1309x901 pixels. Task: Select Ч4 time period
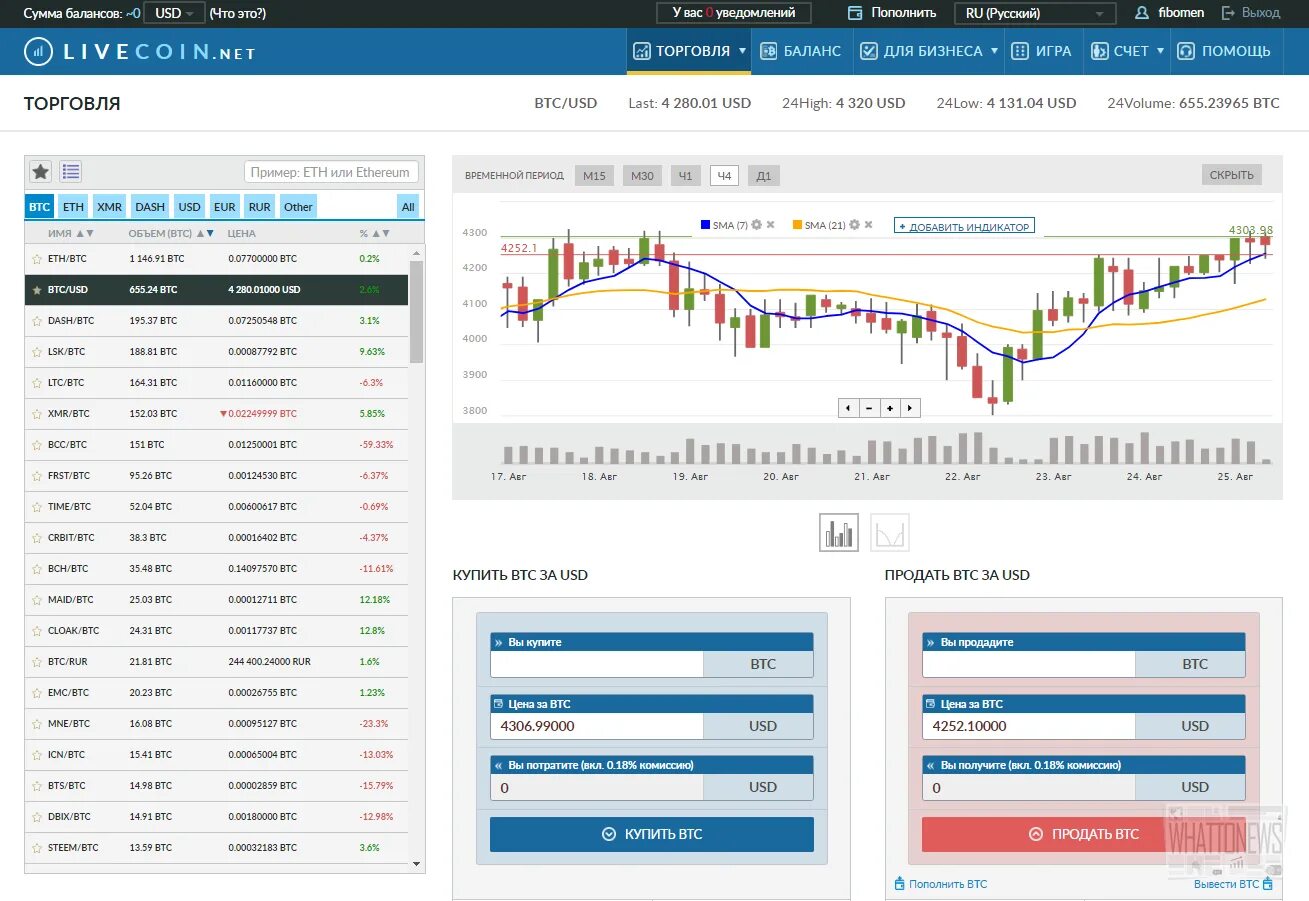725,176
